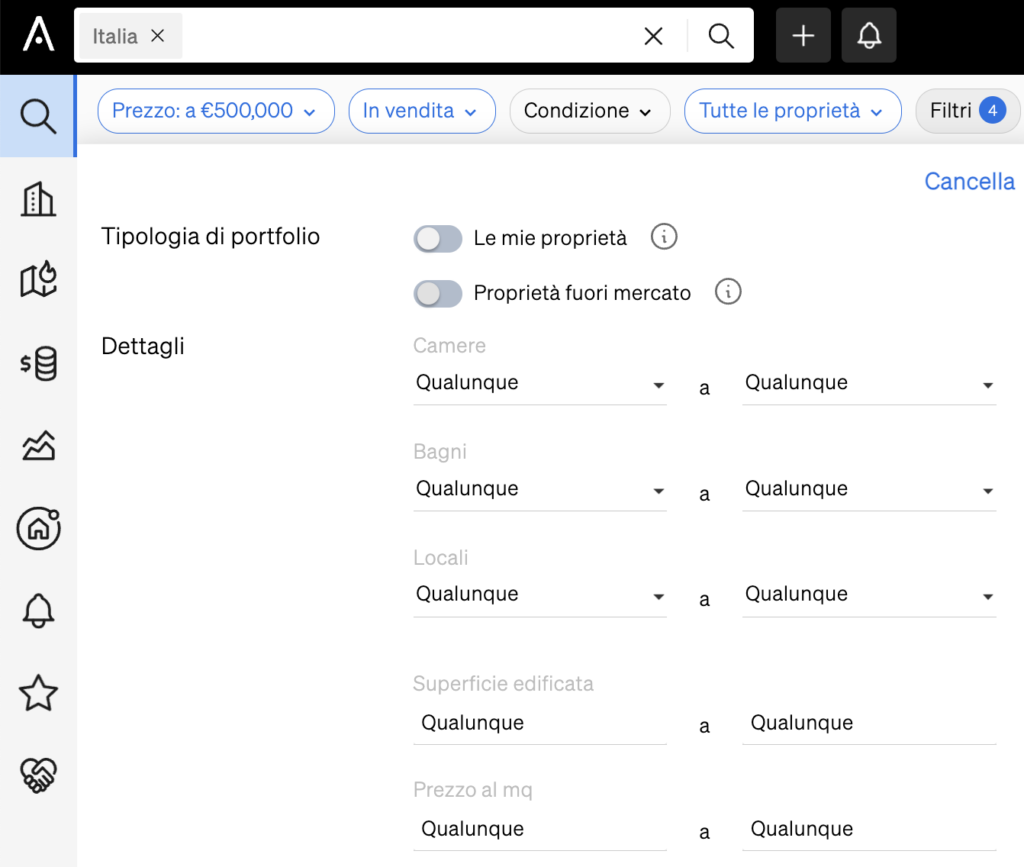
Task: Run search with magnifier in the search bar
Action: pyautogui.click(x=721, y=36)
